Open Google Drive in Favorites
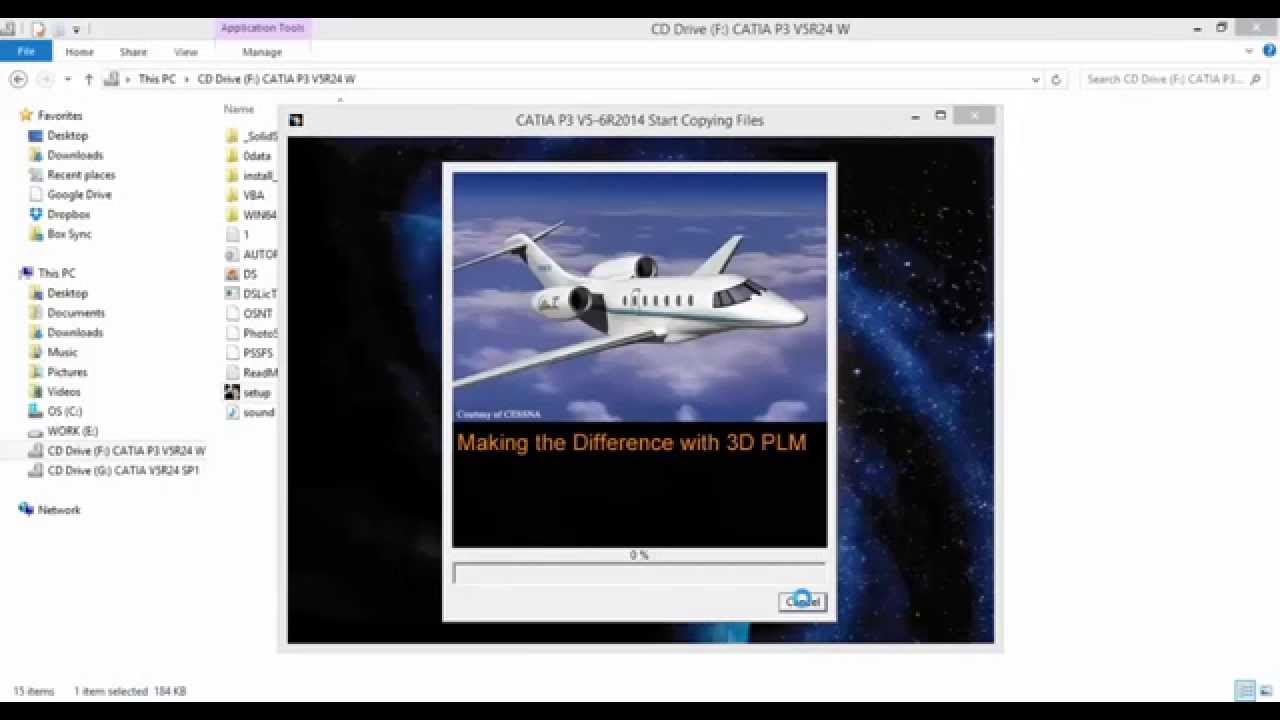 pyautogui.click(x=79, y=195)
